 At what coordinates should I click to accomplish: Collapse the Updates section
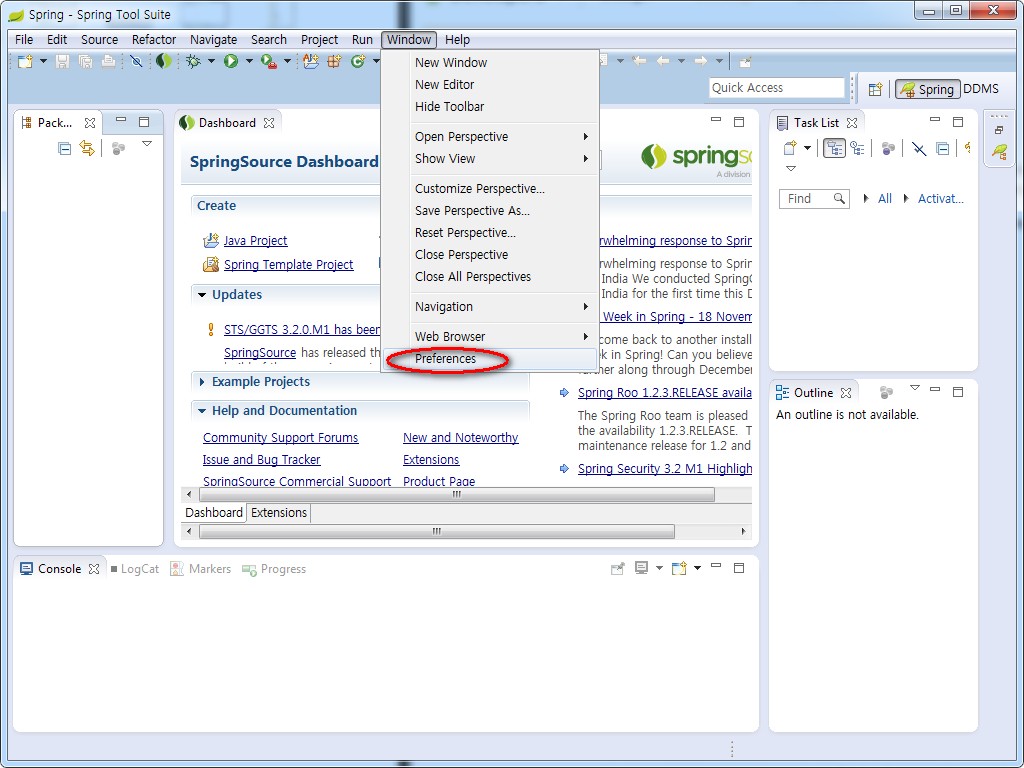pos(202,295)
